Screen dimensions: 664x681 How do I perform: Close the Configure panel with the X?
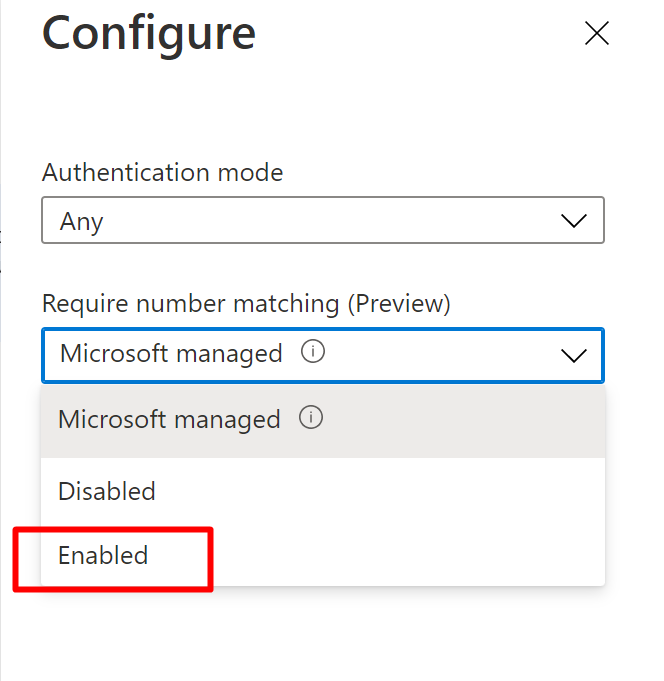pos(596,34)
